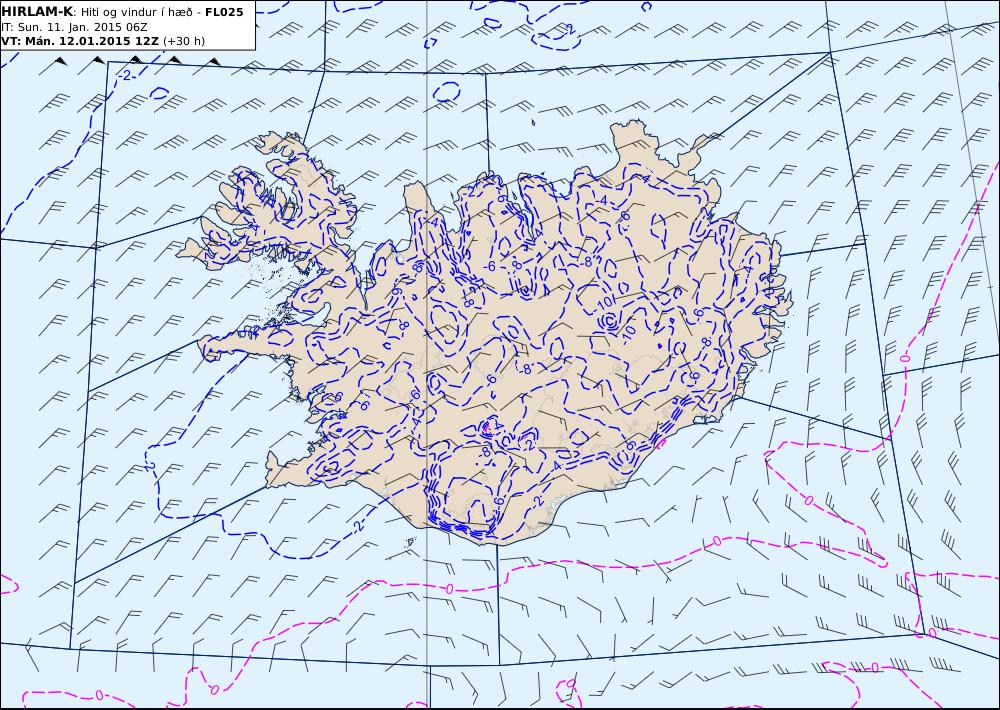This screenshot has height=710, width=1000.
Task: Click the FL025 flight level label
Action: click(224, 12)
